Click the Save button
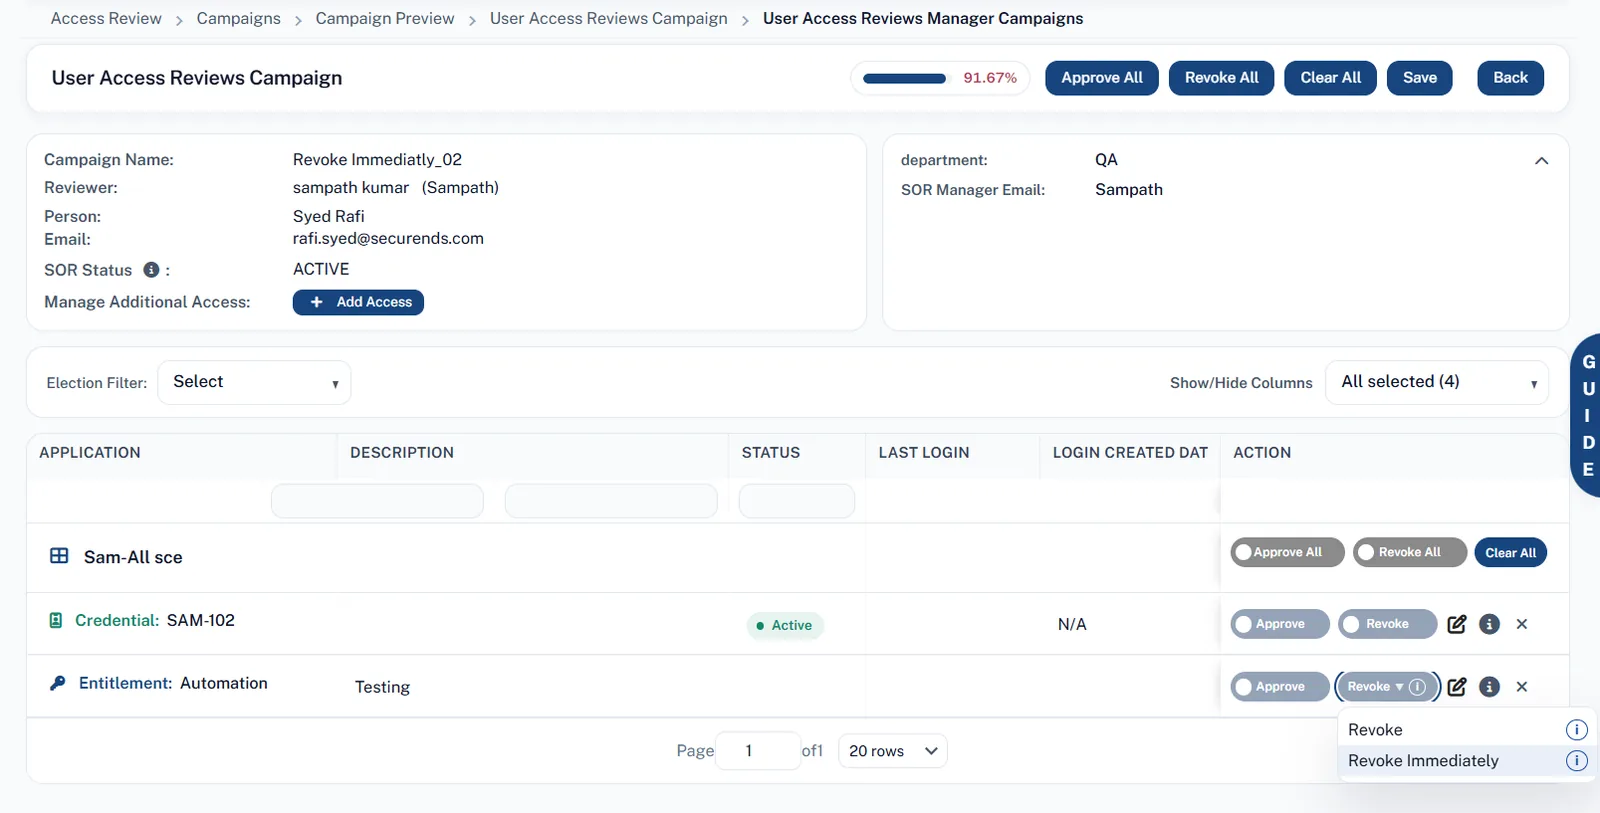 click(x=1419, y=78)
